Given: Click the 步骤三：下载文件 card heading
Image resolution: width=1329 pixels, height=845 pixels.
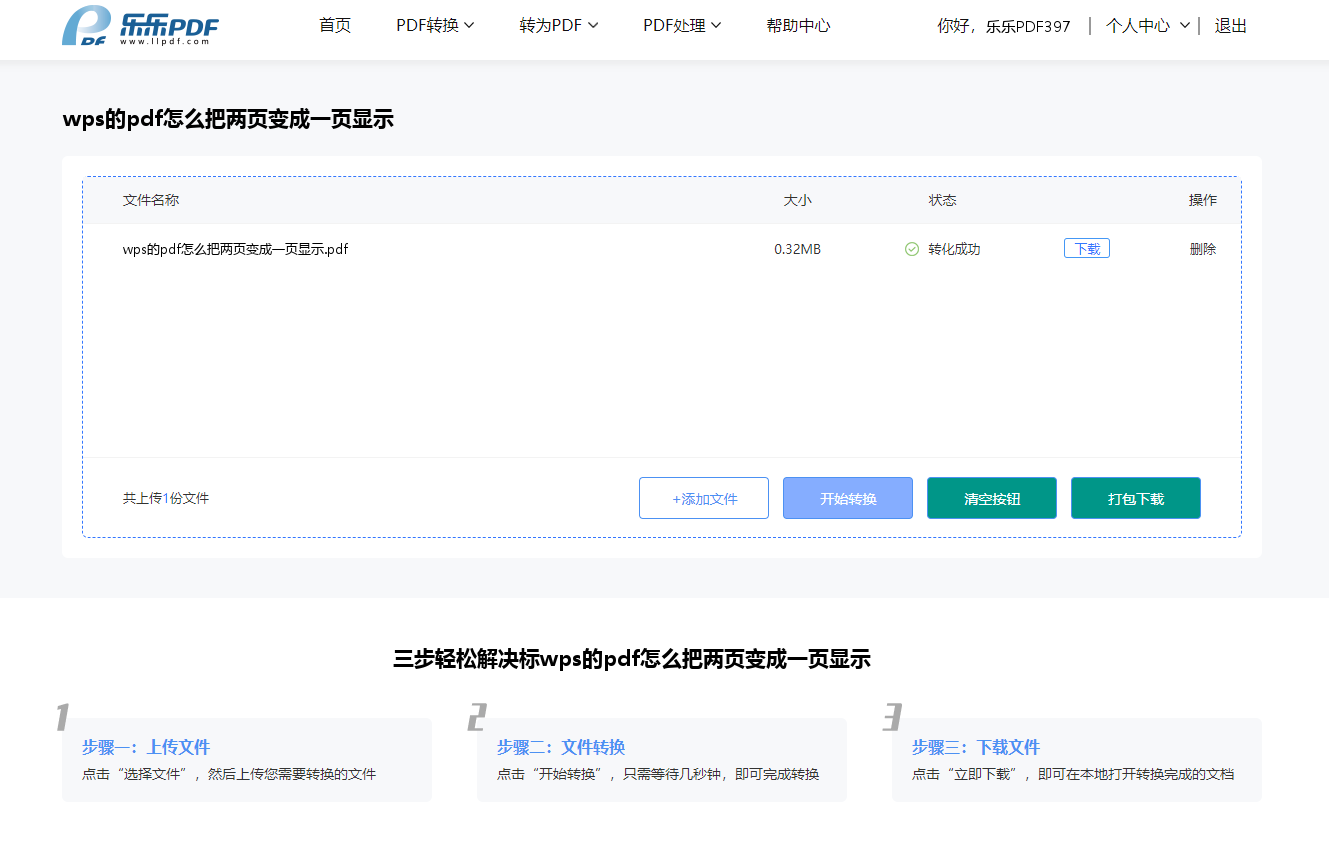Looking at the screenshot, I should pos(976,747).
